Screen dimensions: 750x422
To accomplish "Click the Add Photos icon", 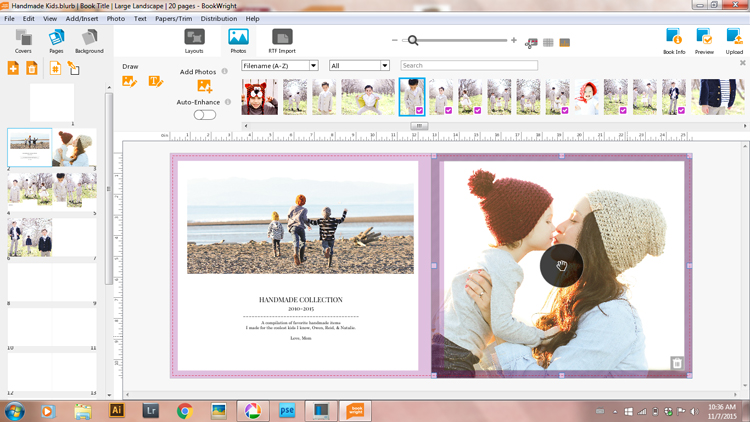I will 204,87.
